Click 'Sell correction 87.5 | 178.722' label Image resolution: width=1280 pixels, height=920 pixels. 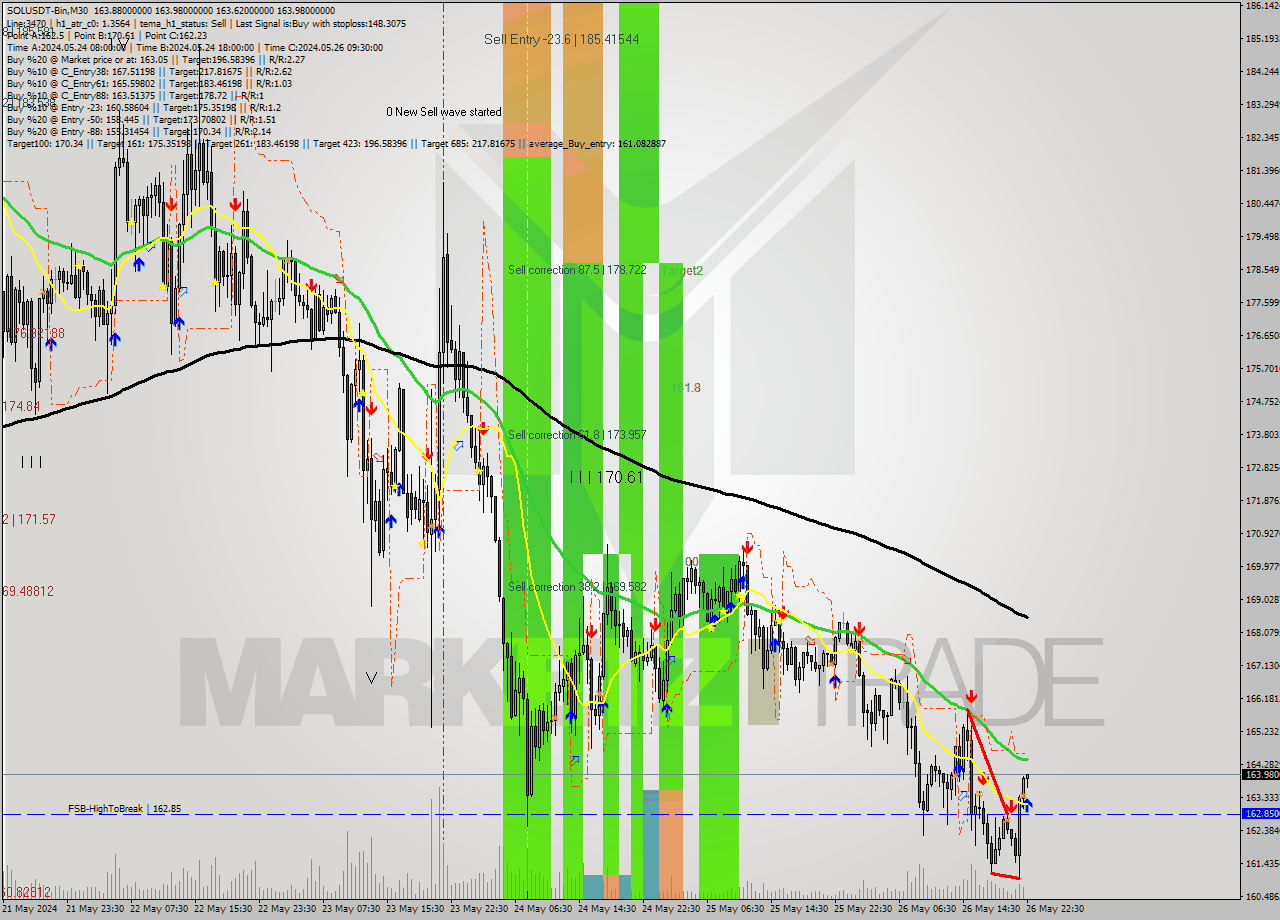coord(577,270)
